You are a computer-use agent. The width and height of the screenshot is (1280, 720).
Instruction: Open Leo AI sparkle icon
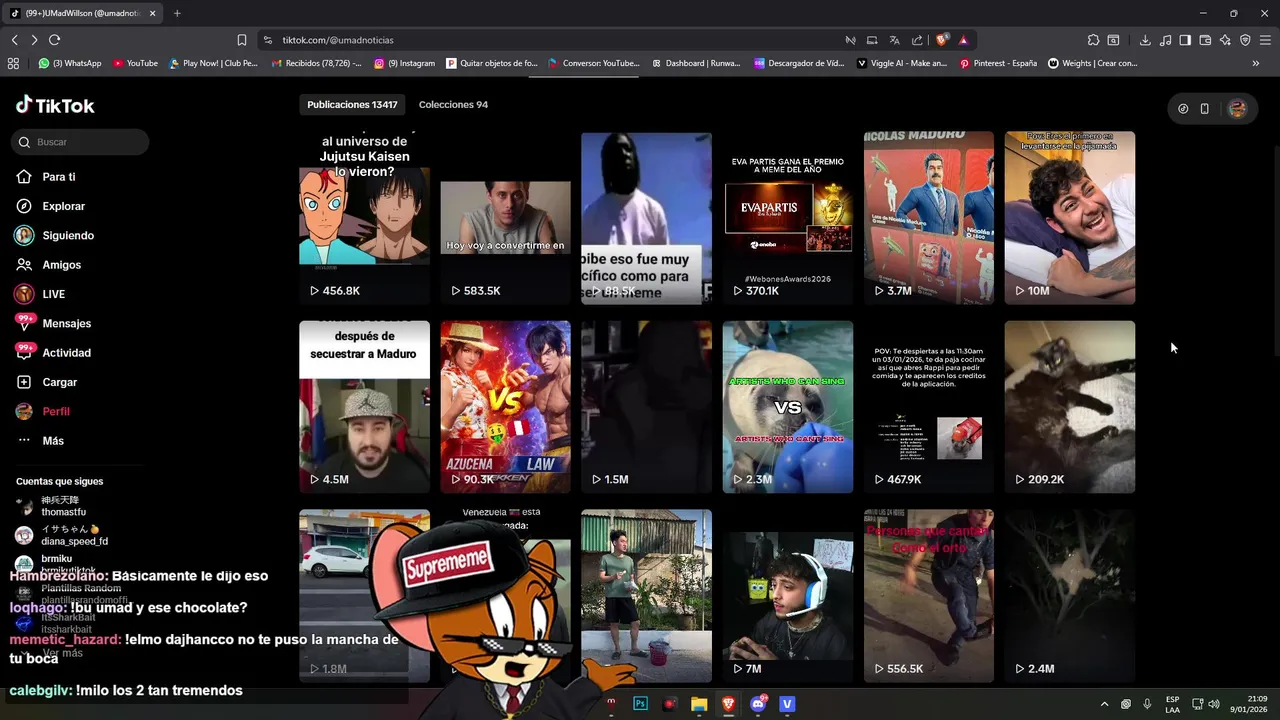click(x=1225, y=40)
